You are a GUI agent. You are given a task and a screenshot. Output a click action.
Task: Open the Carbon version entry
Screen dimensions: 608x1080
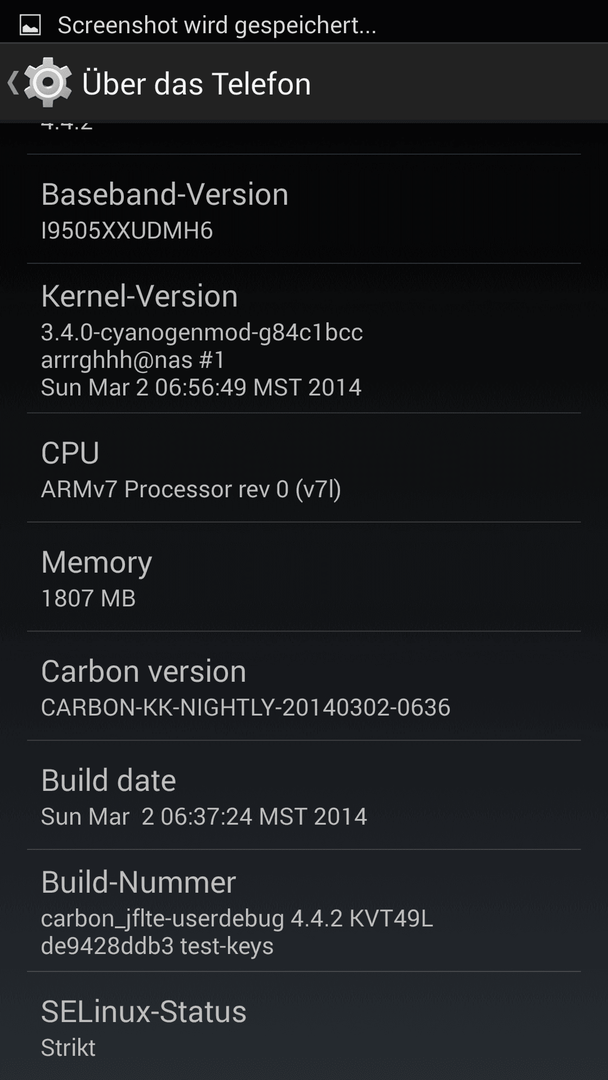[x=304, y=686]
